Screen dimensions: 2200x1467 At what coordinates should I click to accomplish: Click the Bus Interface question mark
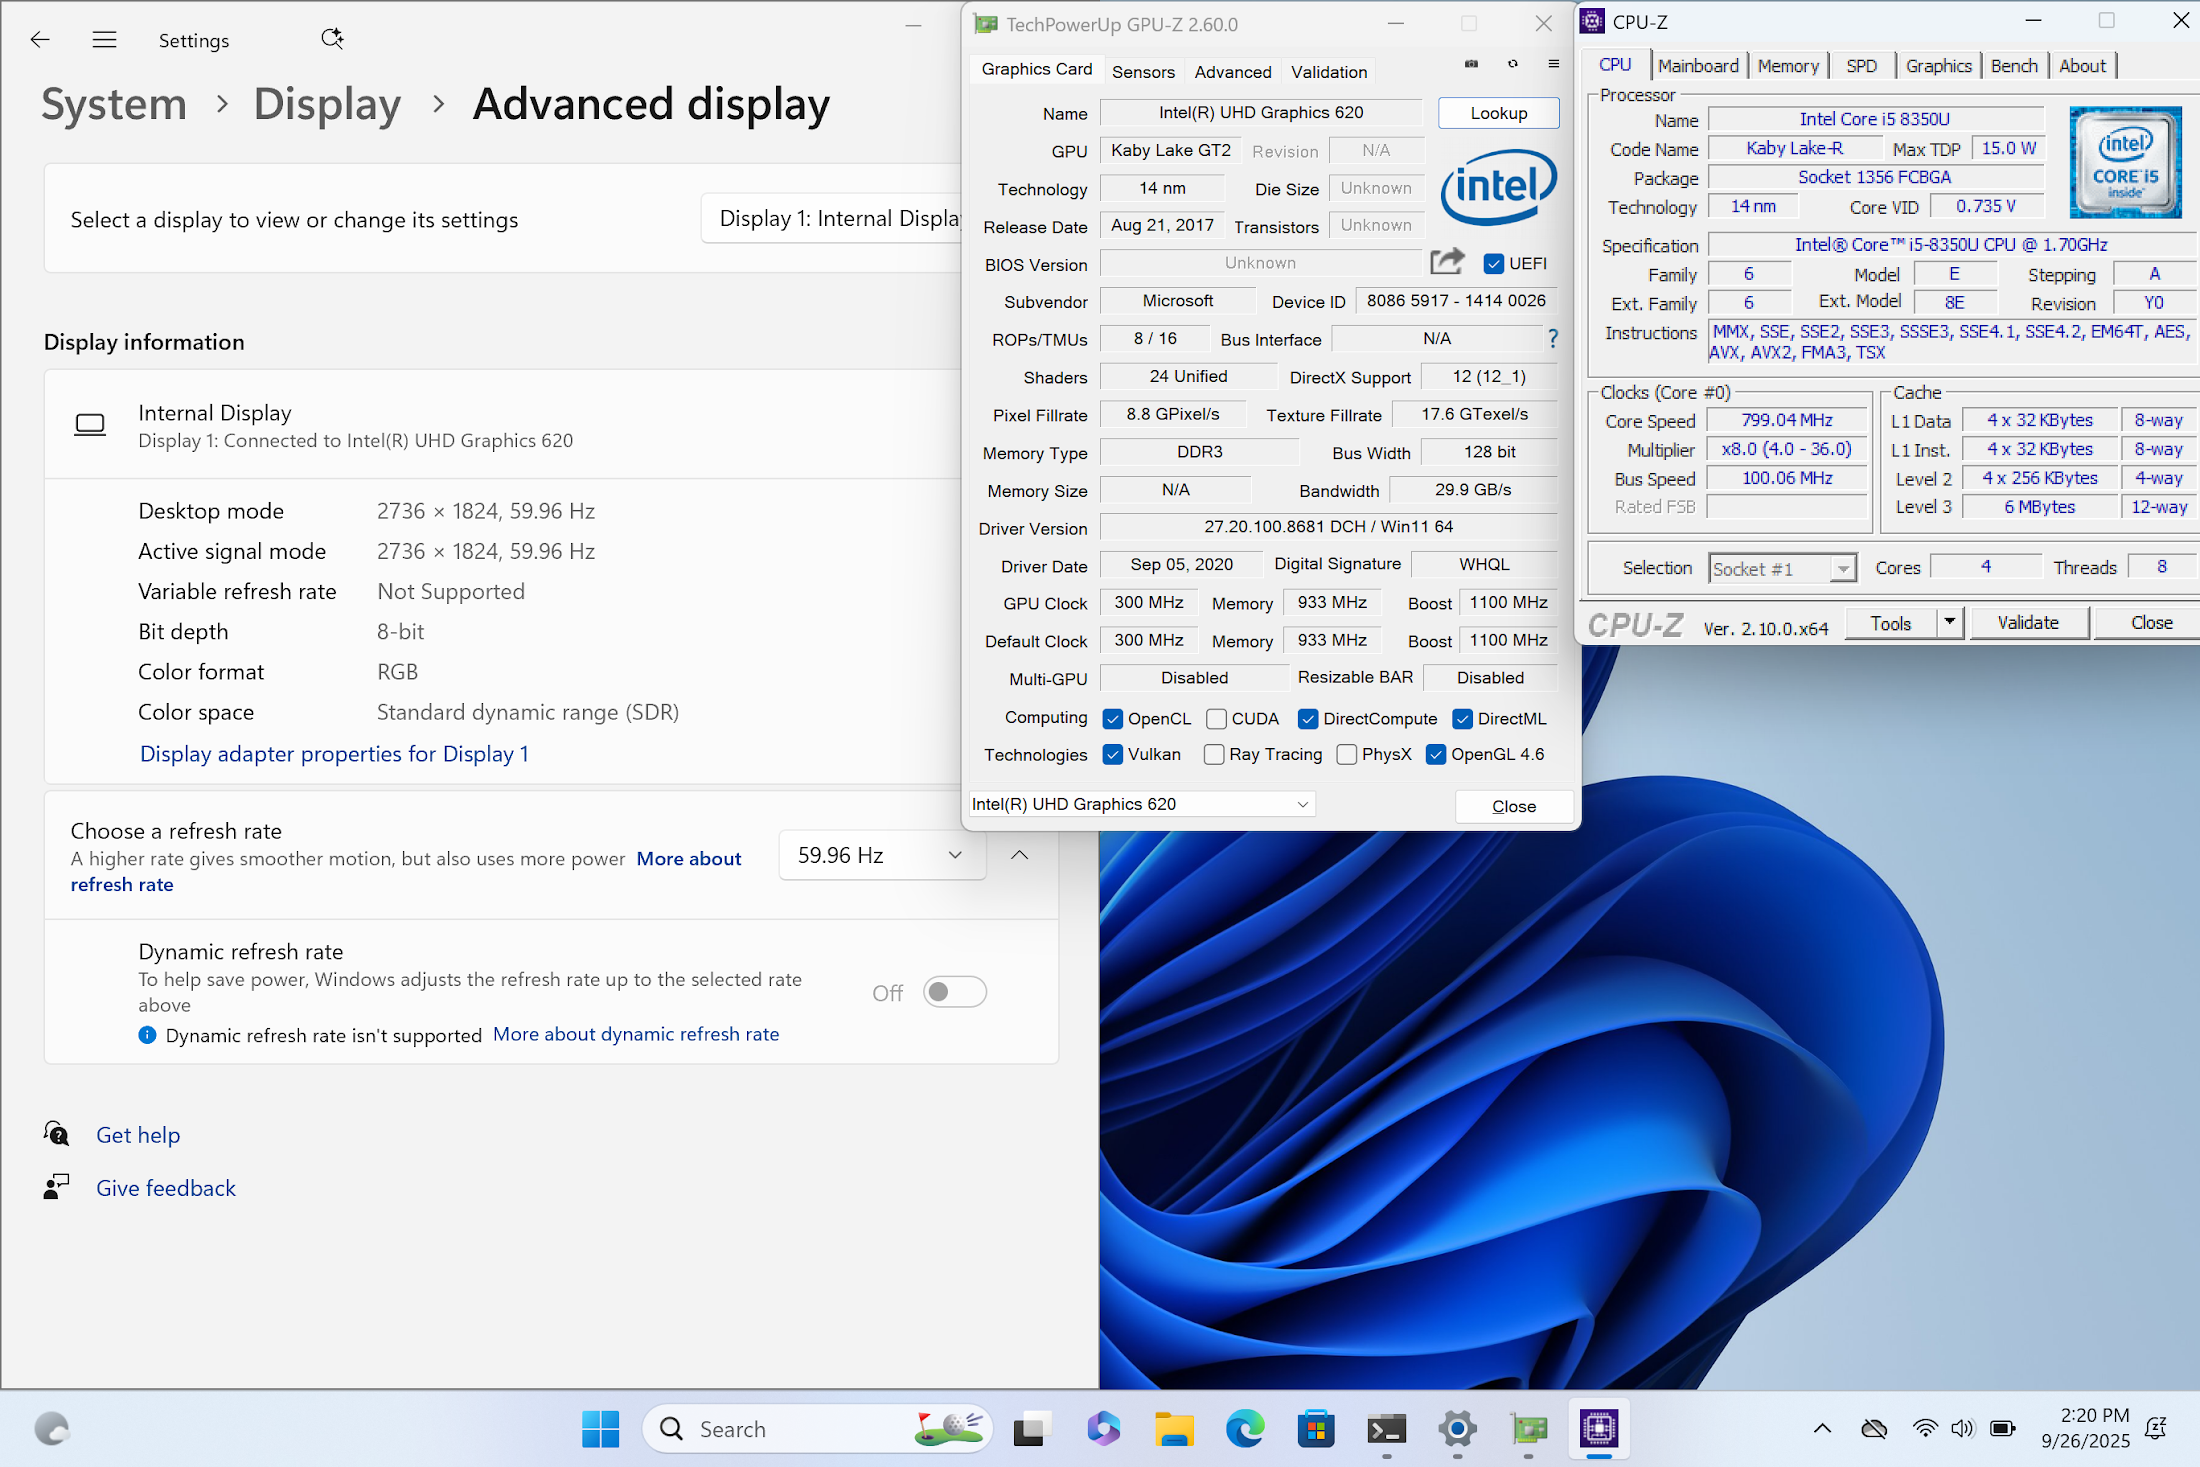[1552, 339]
